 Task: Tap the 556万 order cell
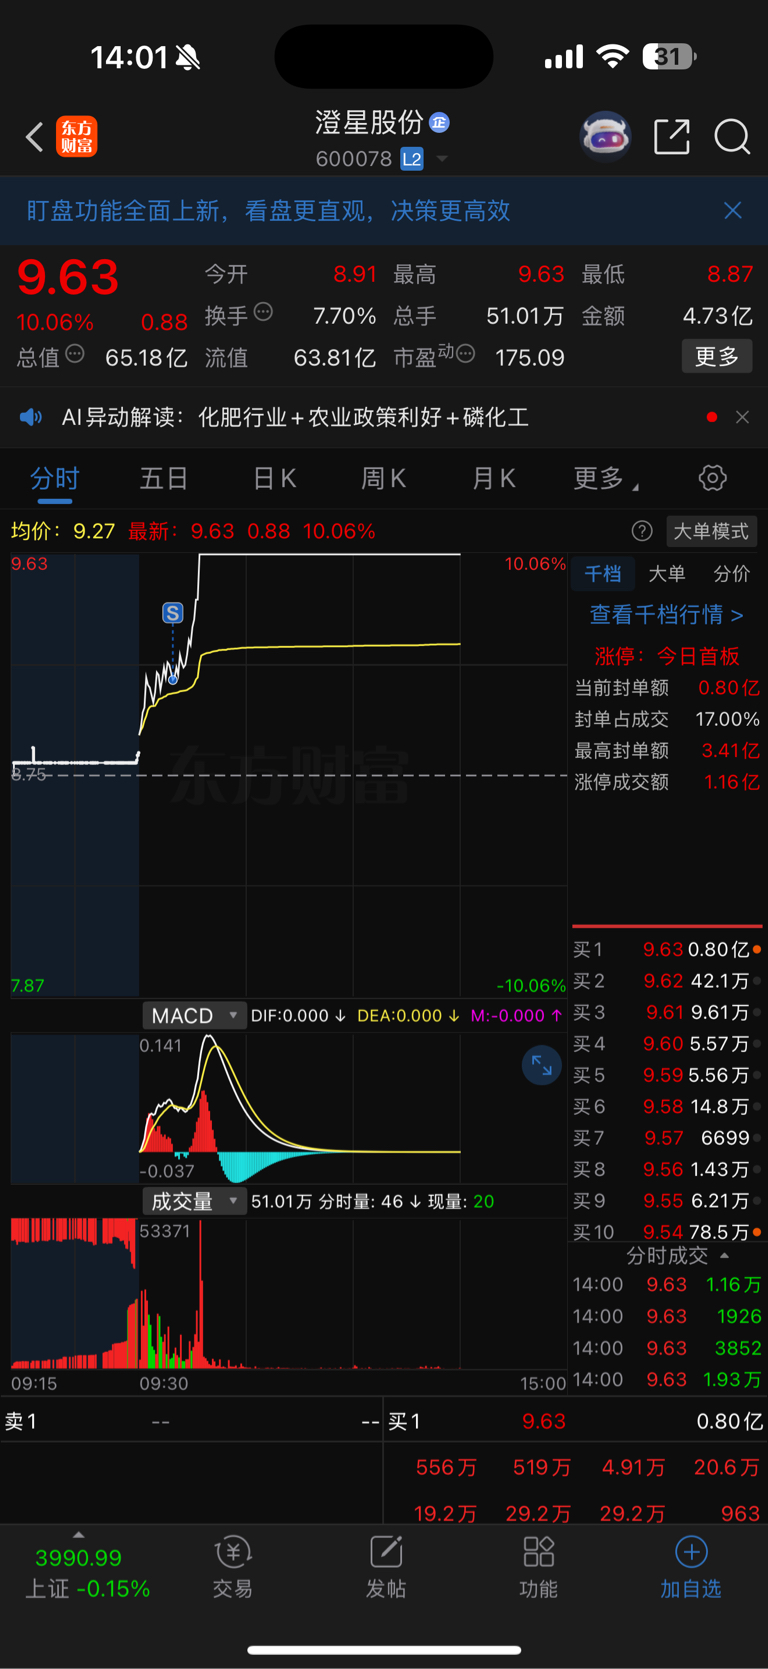[x=446, y=1467]
